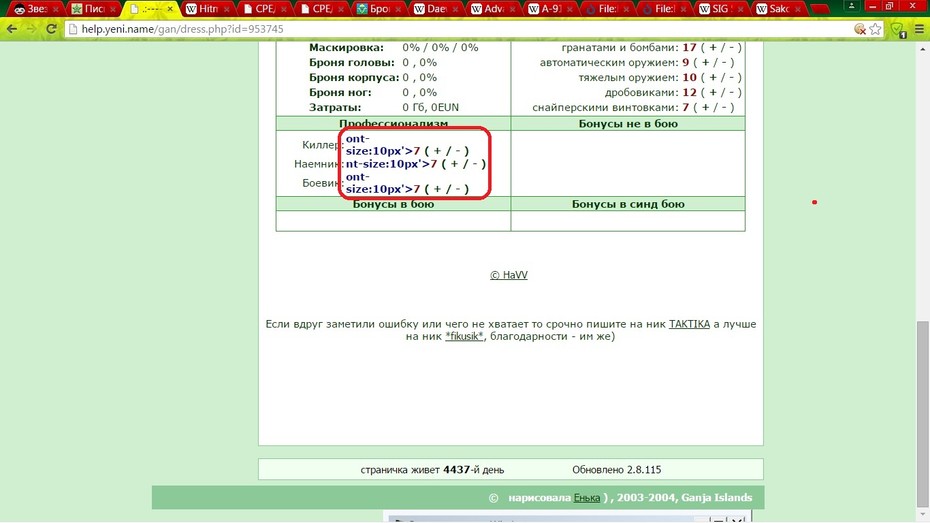Increase Киллер professionalism with plus
930x523 pixels.
tap(438, 151)
